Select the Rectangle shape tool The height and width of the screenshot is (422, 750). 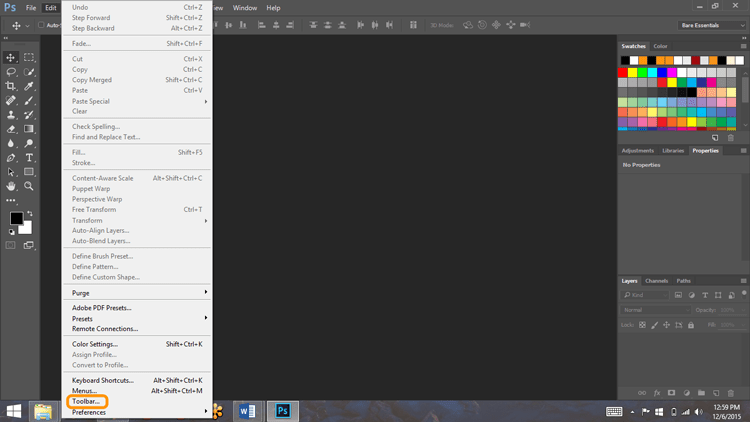29,172
